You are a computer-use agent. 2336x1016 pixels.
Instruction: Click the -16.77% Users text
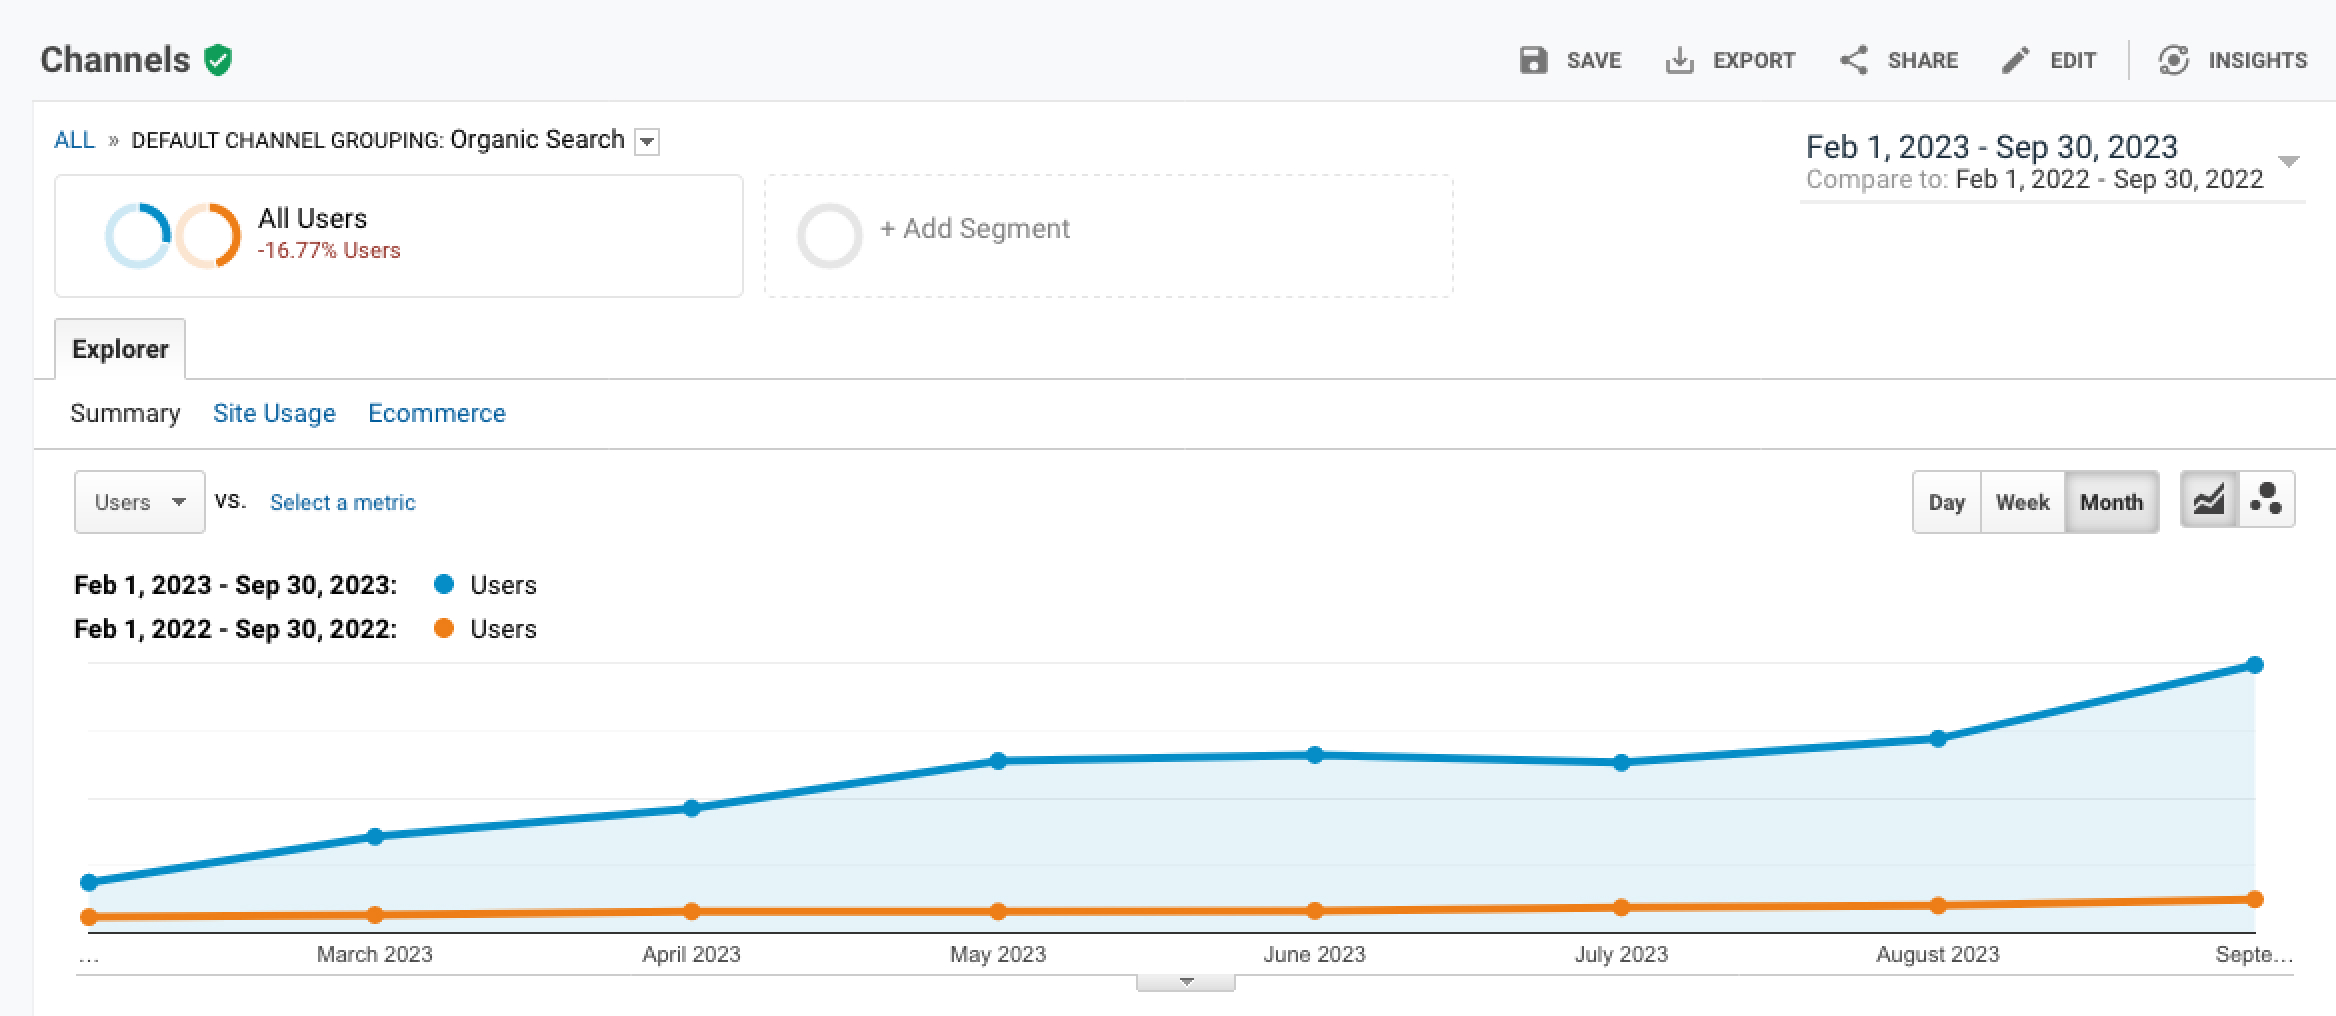pos(329,250)
